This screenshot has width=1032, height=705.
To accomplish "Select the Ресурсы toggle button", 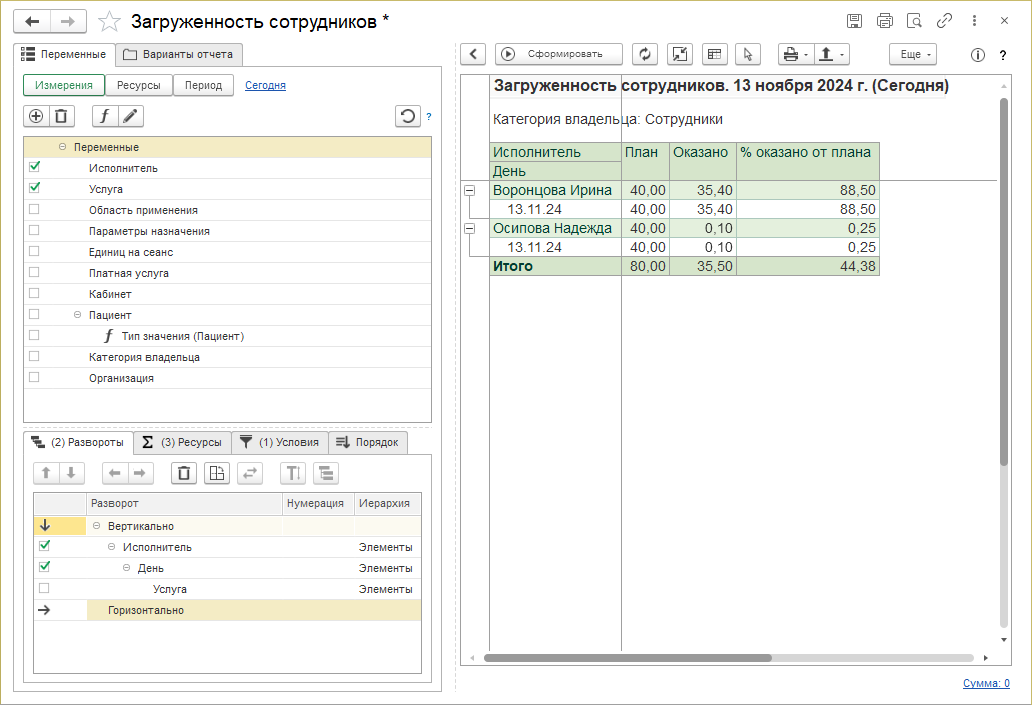I will tap(139, 86).
